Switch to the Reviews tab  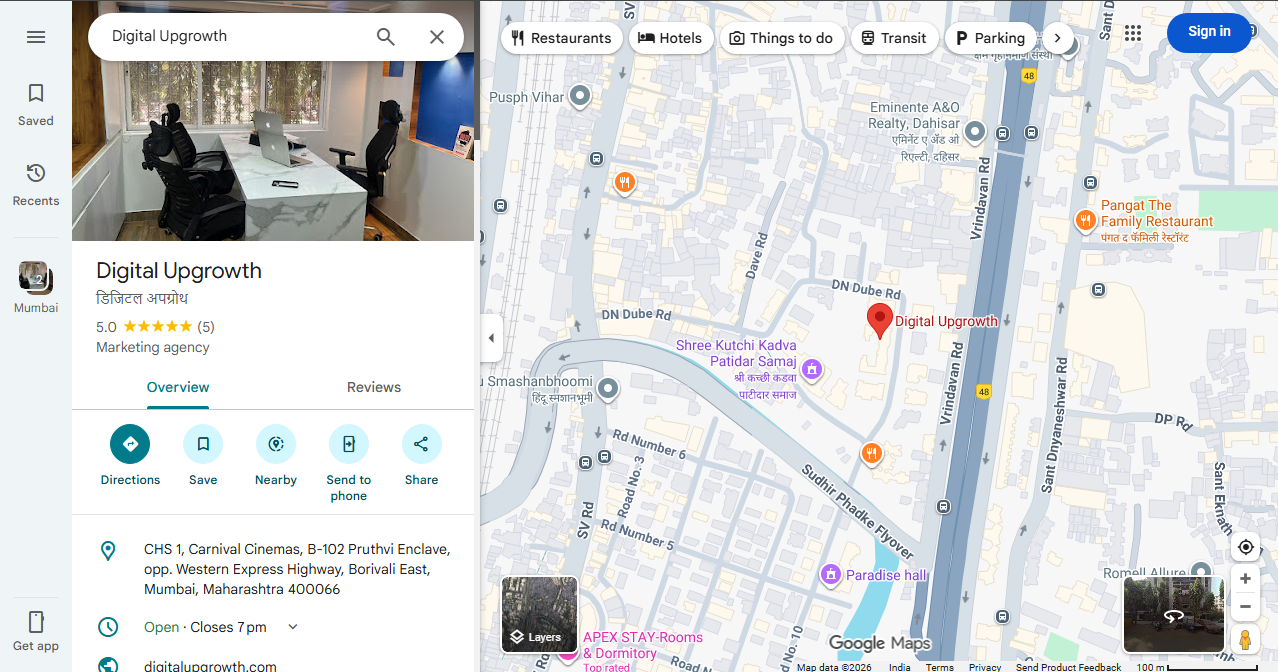click(373, 387)
